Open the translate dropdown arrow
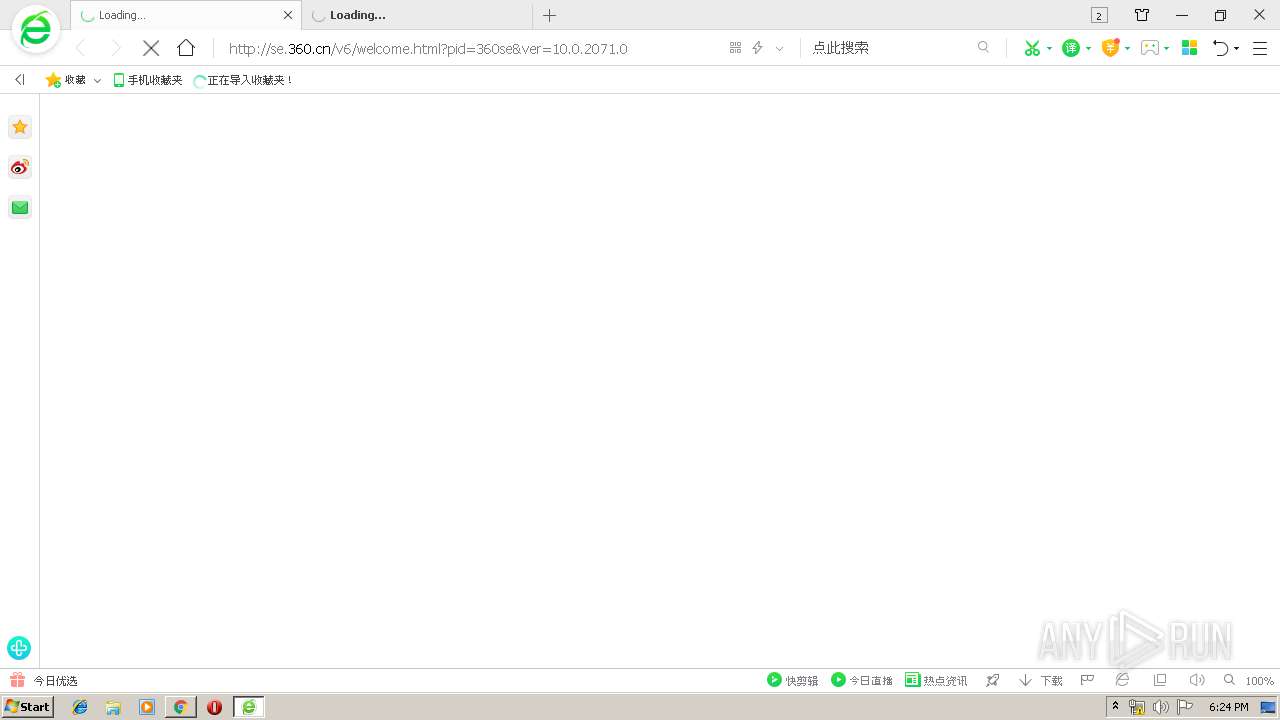Viewport: 1280px width, 720px height. click(x=1088, y=48)
